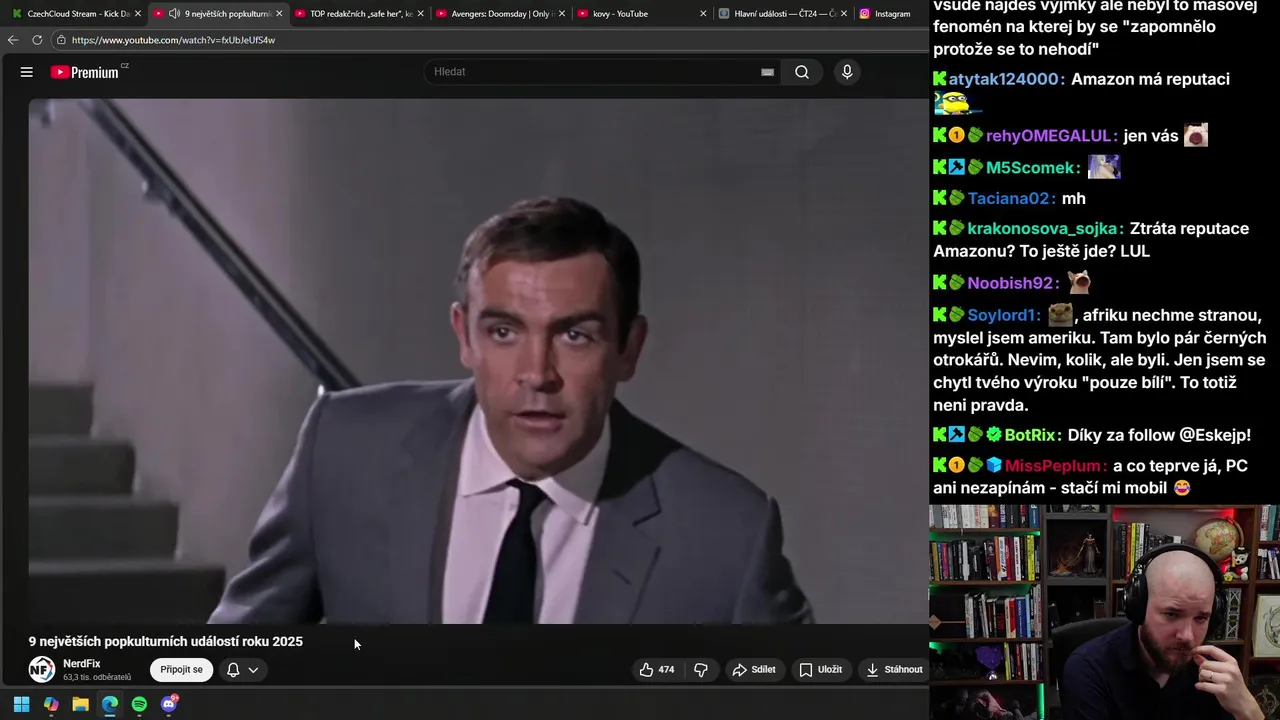This screenshot has width=1280, height=720.
Task: Open Spotify from the taskbar
Action: [139, 704]
